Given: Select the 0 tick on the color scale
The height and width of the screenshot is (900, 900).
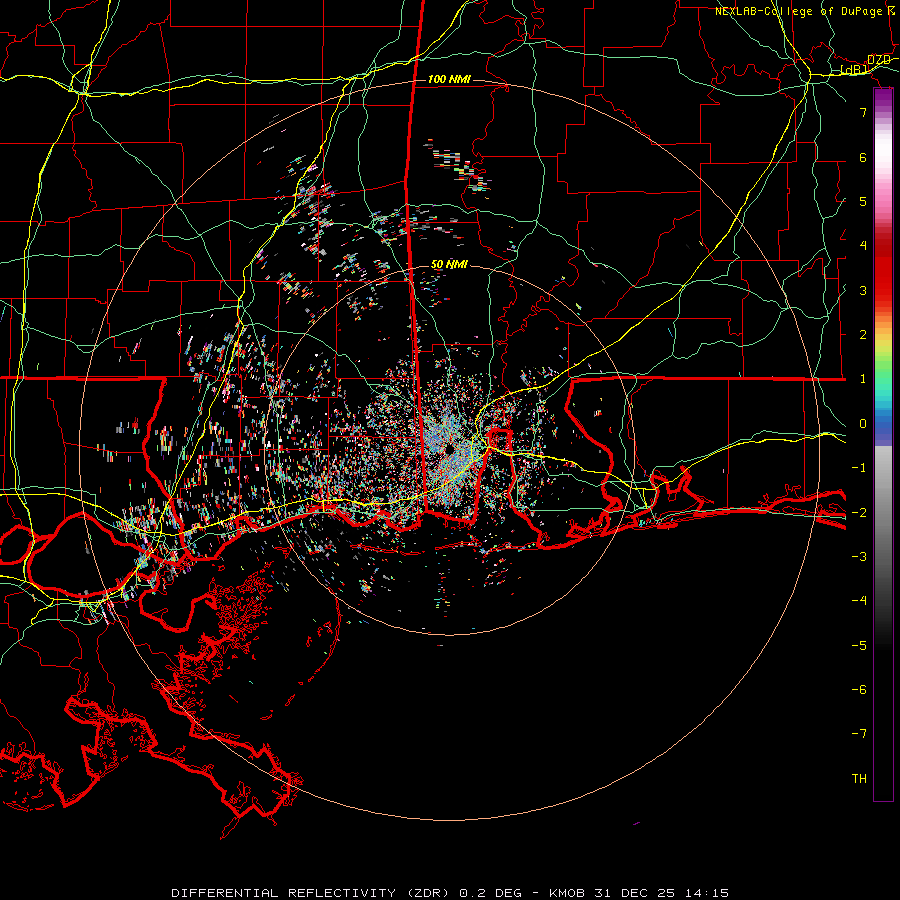Looking at the screenshot, I should pos(863,424).
